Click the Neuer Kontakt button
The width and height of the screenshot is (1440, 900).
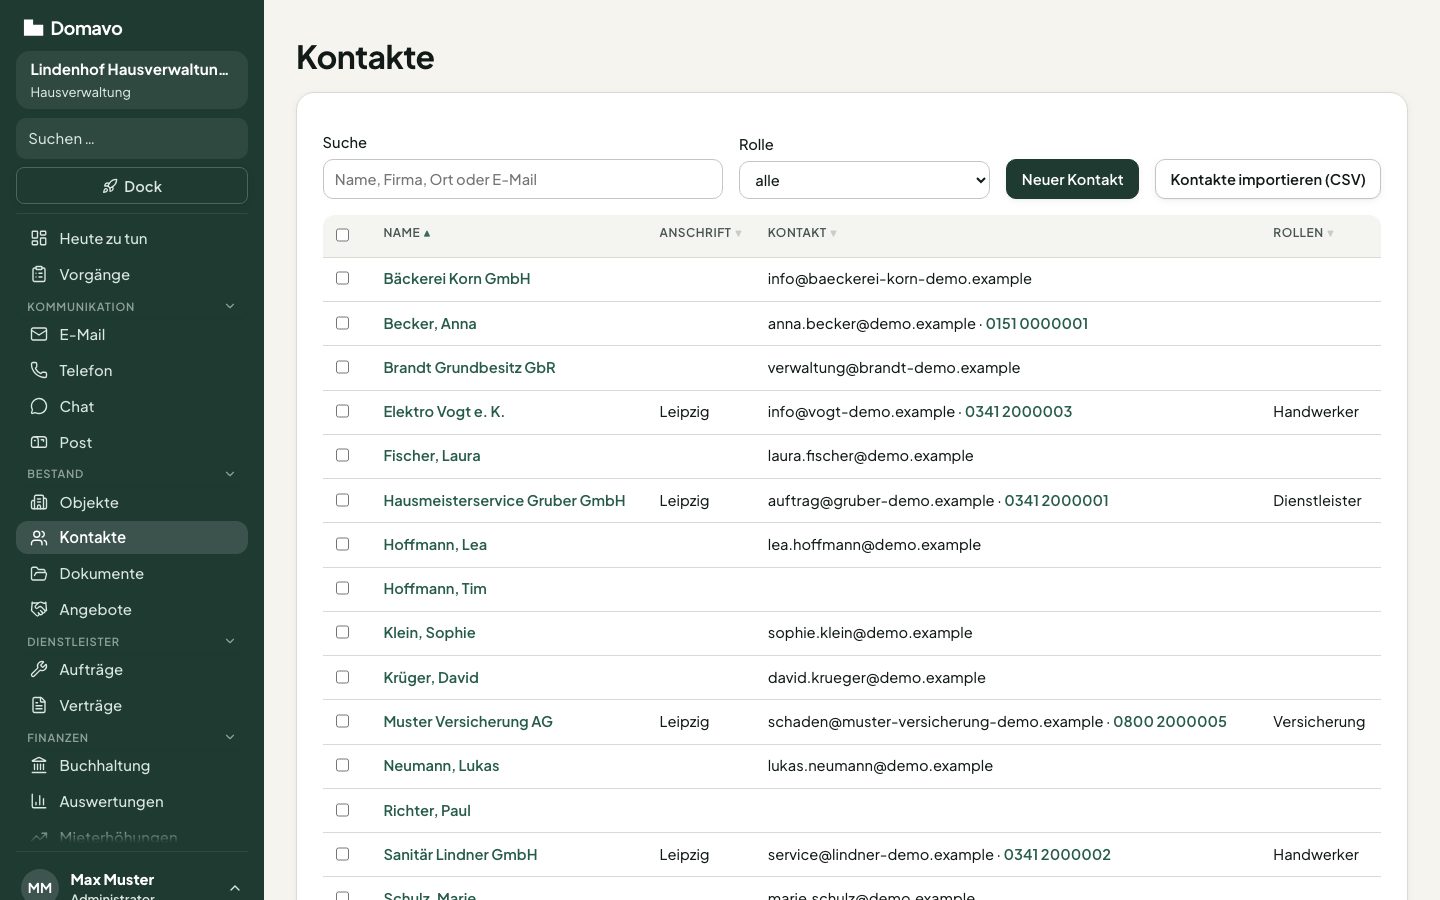pyautogui.click(x=1072, y=179)
